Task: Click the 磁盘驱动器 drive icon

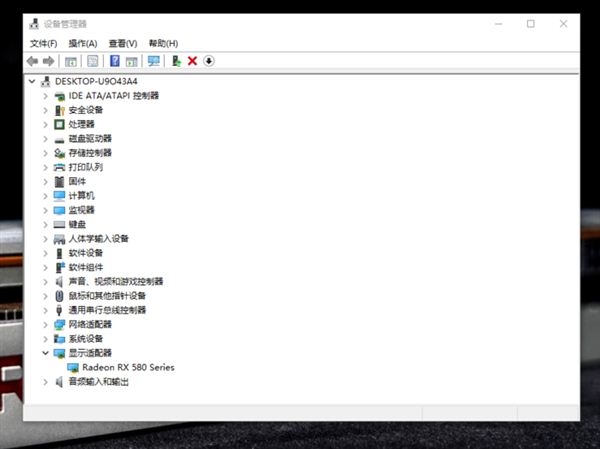Action: pyautogui.click(x=59, y=140)
